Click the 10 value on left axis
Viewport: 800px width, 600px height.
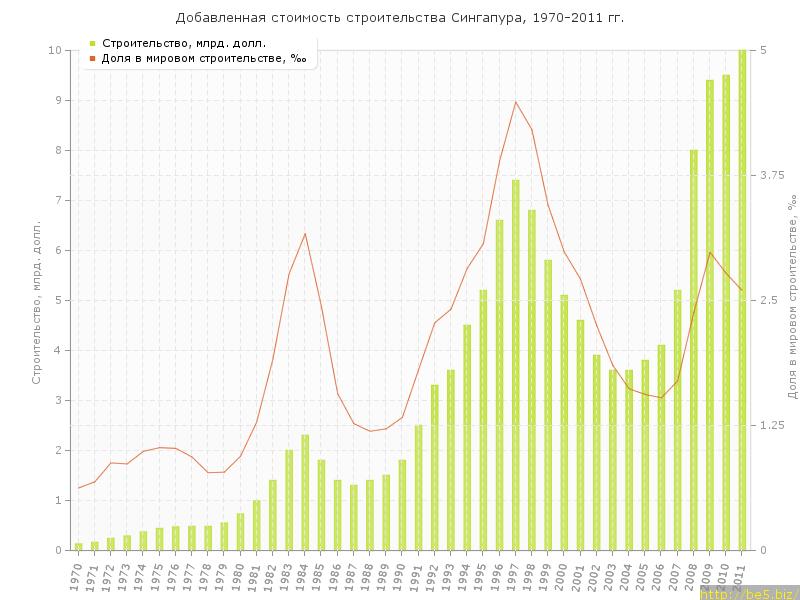(55, 50)
